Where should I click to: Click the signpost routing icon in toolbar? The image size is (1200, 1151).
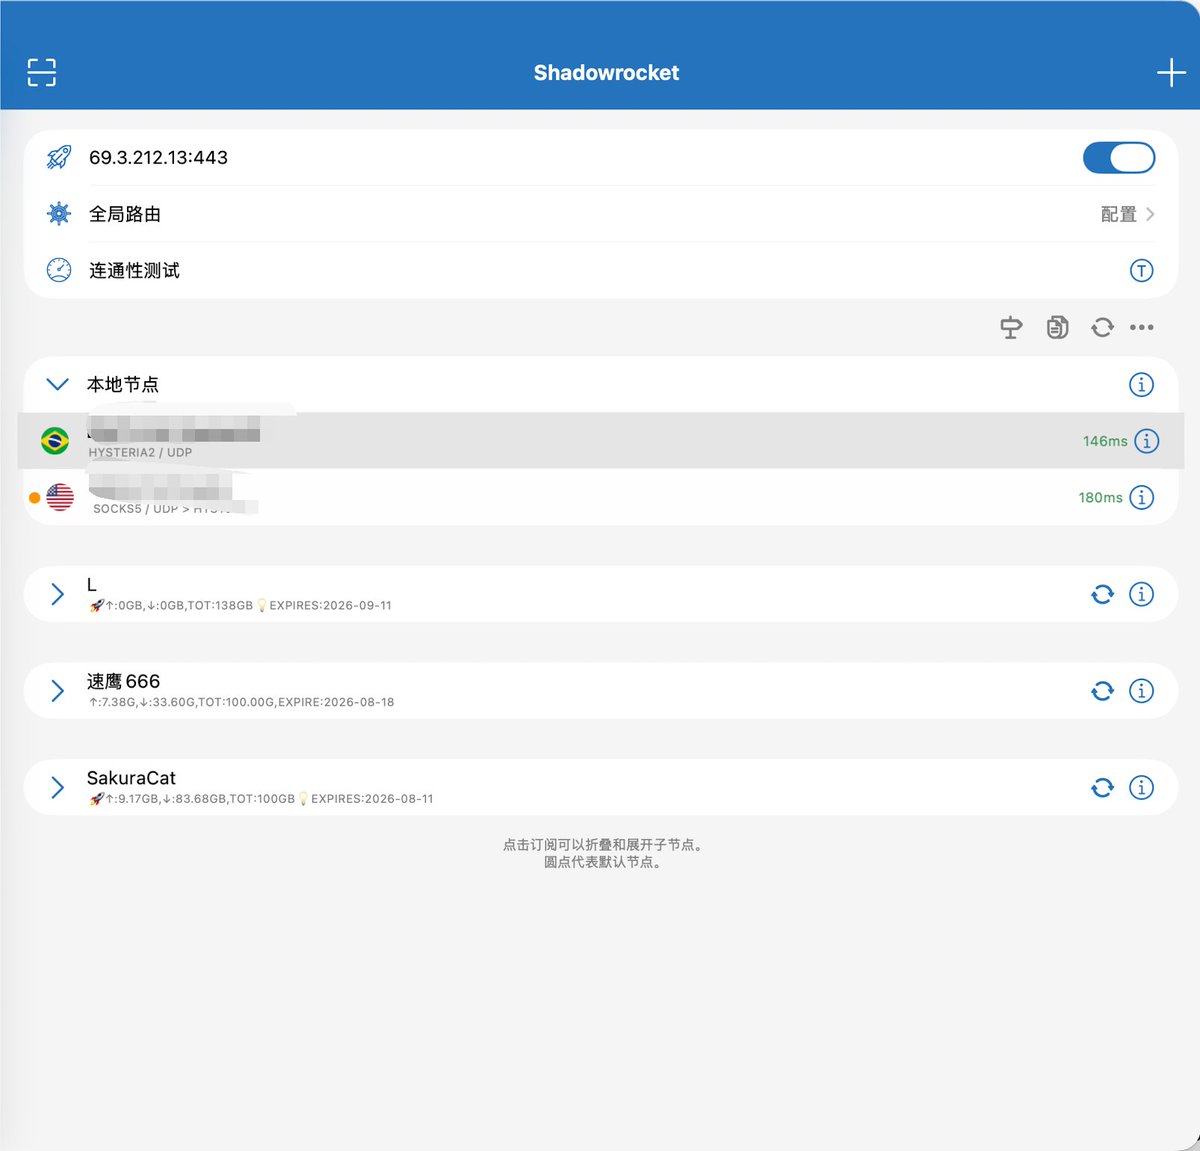point(1011,327)
